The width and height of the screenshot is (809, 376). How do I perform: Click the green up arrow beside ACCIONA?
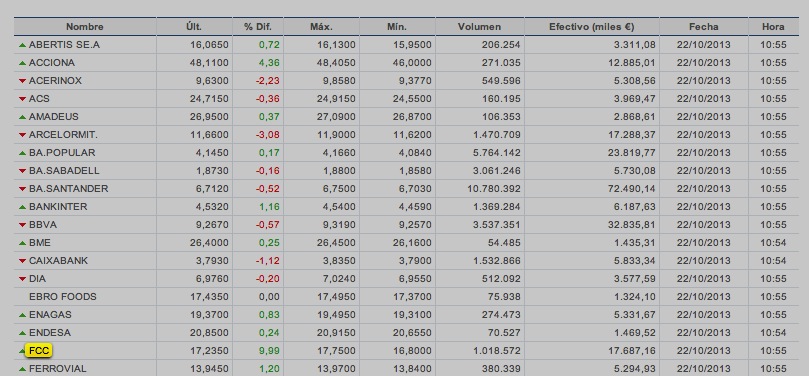(22, 63)
